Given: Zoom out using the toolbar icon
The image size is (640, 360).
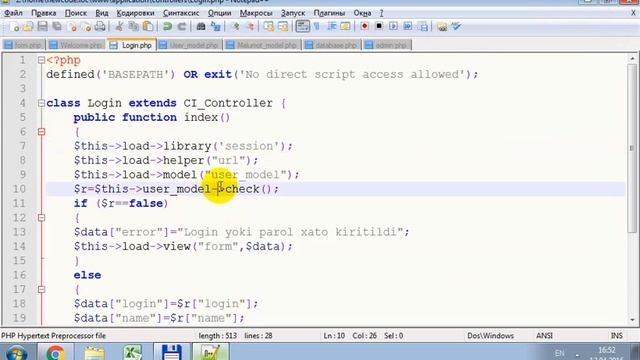Looking at the screenshot, I should 250,27.
